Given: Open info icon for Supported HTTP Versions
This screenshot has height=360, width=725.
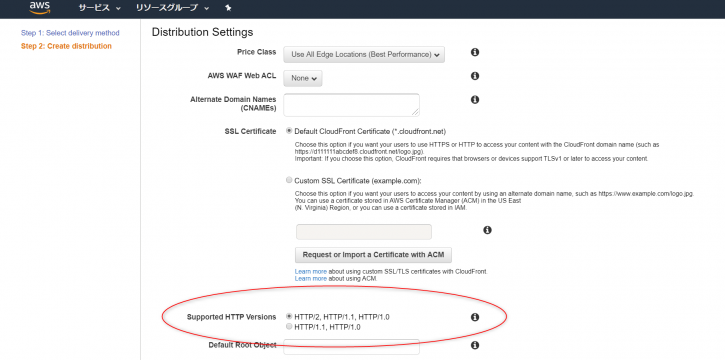Looking at the screenshot, I should [474, 317].
